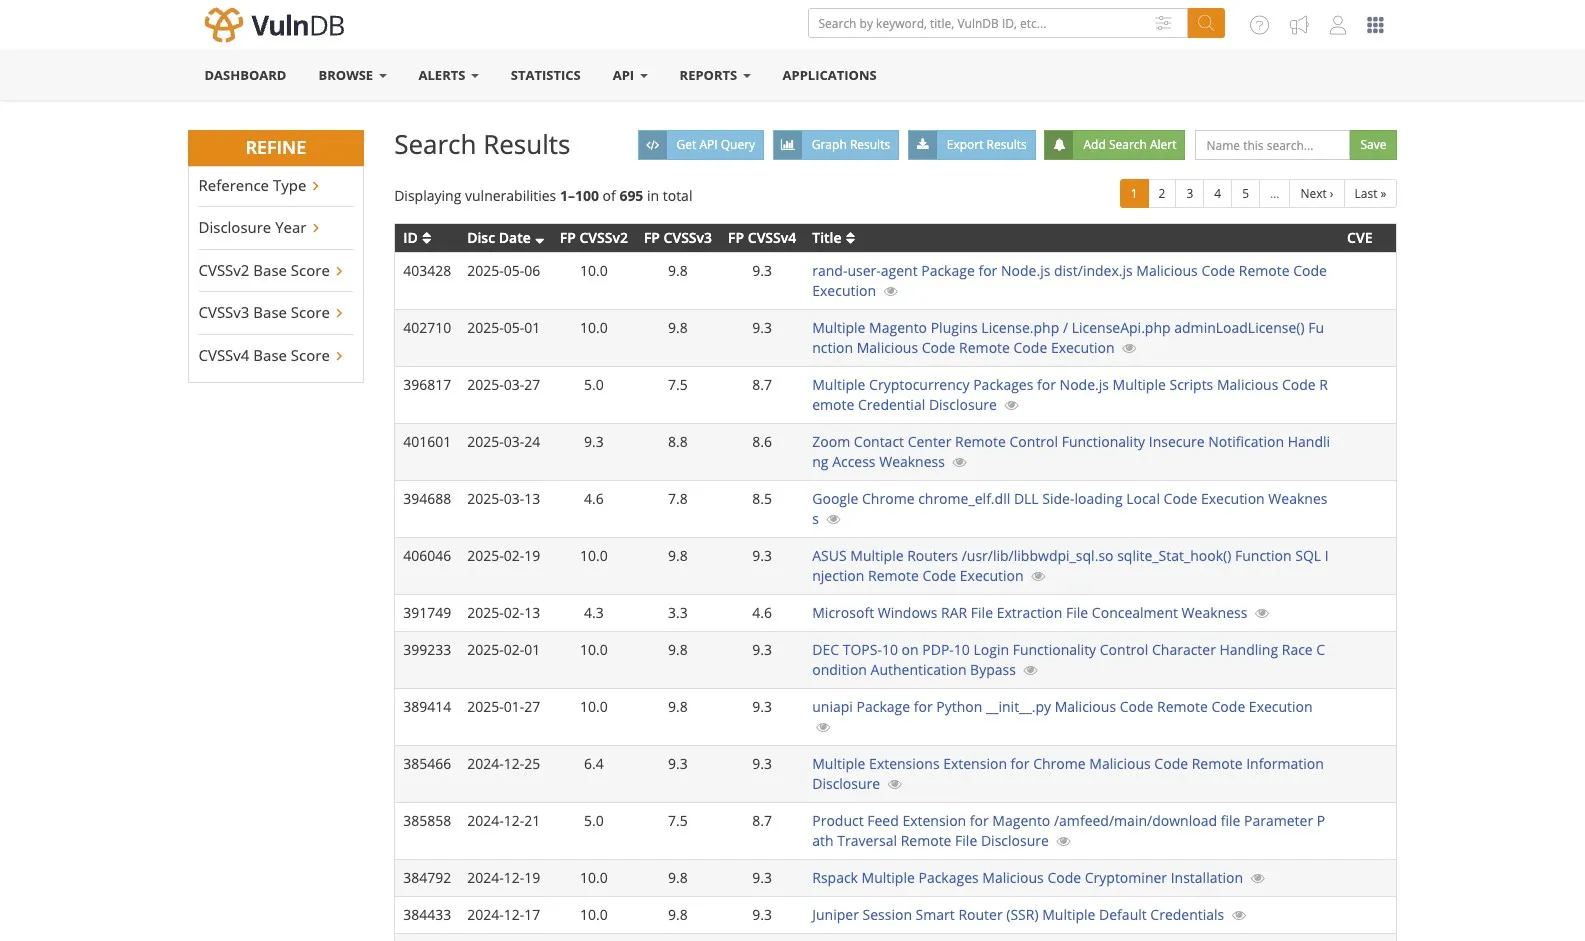This screenshot has height=941, width=1585.
Task: Open Zoom Contact Center vulnerability link
Action: (1071, 452)
